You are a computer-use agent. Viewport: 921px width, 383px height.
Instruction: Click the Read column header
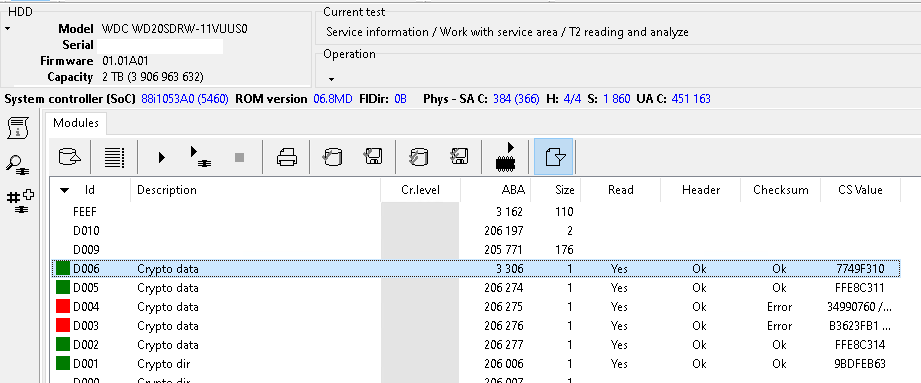[x=620, y=190]
